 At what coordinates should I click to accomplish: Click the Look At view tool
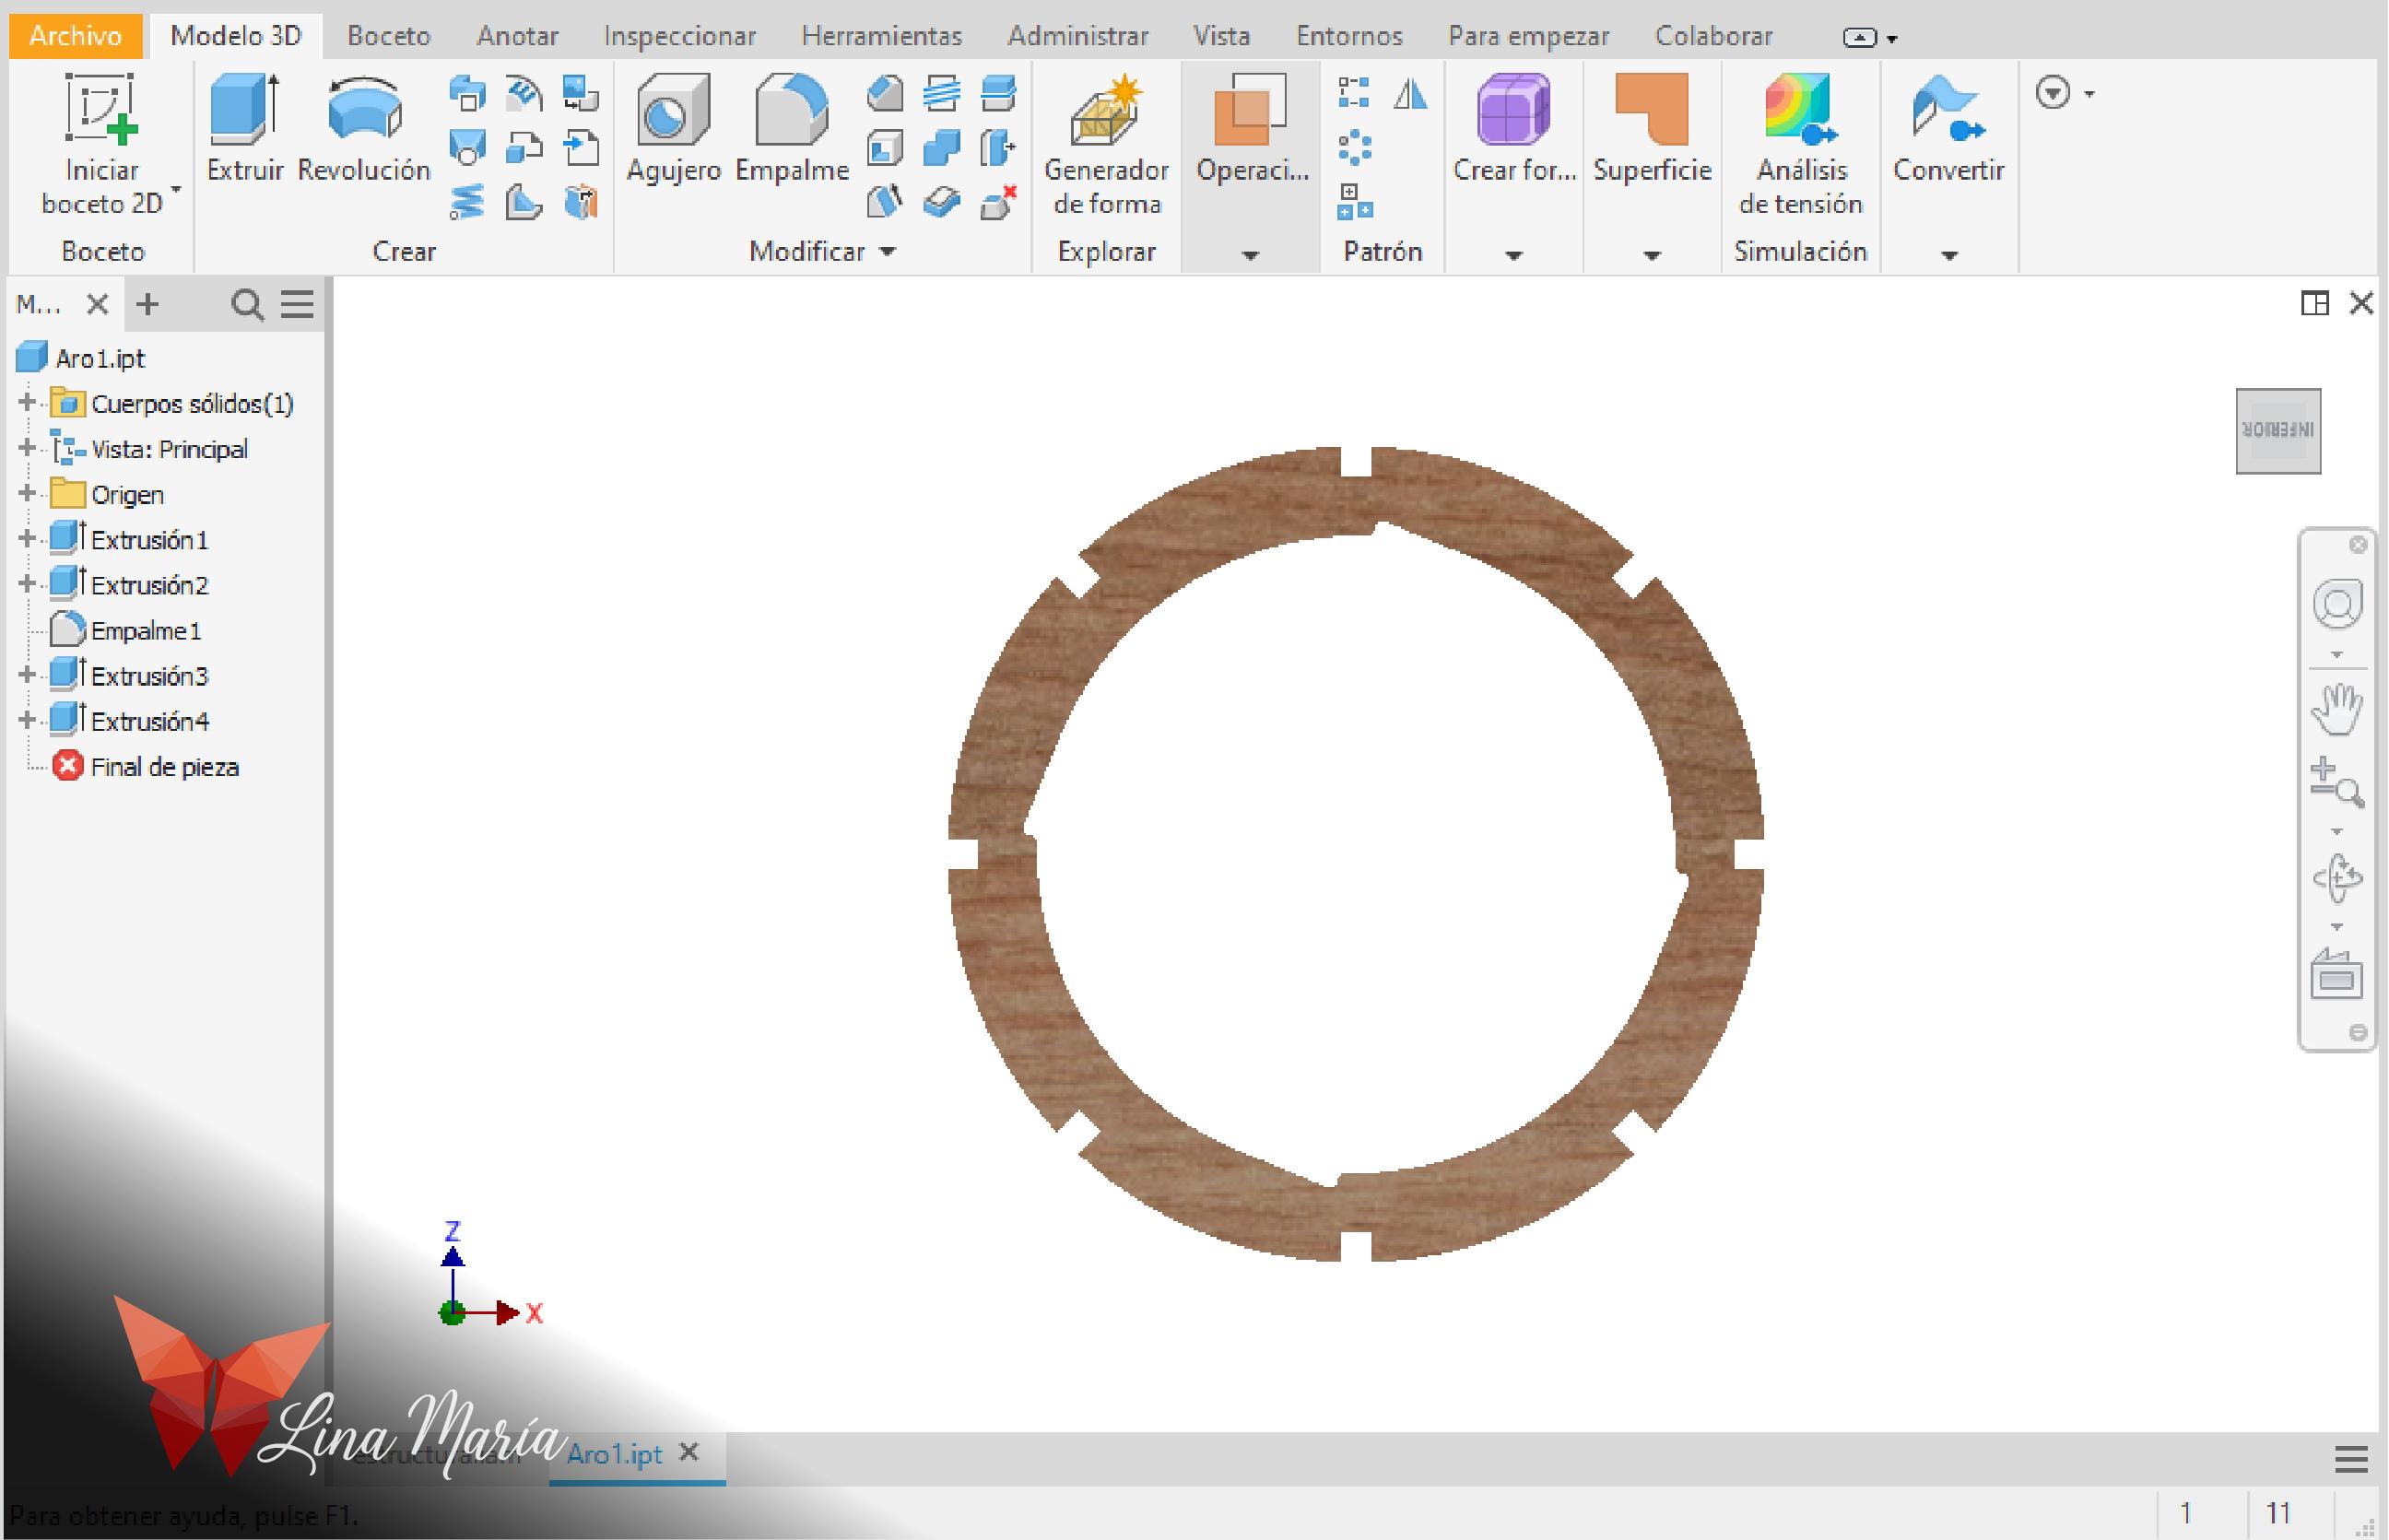point(2337,975)
